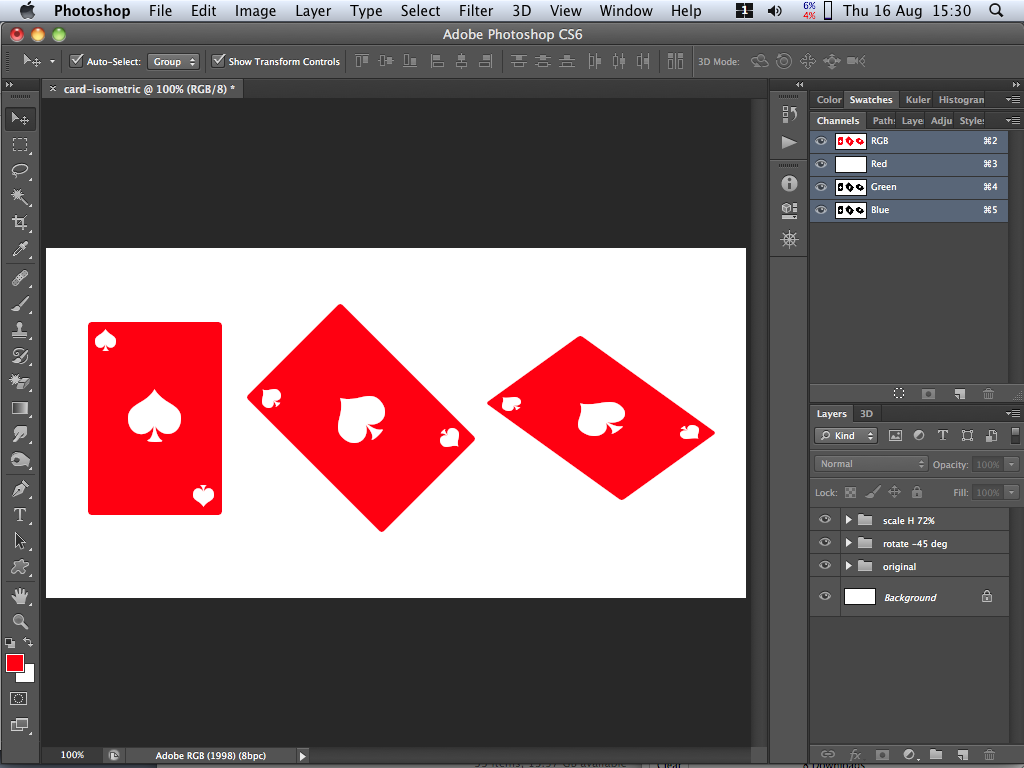The height and width of the screenshot is (768, 1024).
Task: Select the Pen tool
Action: tap(20, 489)
